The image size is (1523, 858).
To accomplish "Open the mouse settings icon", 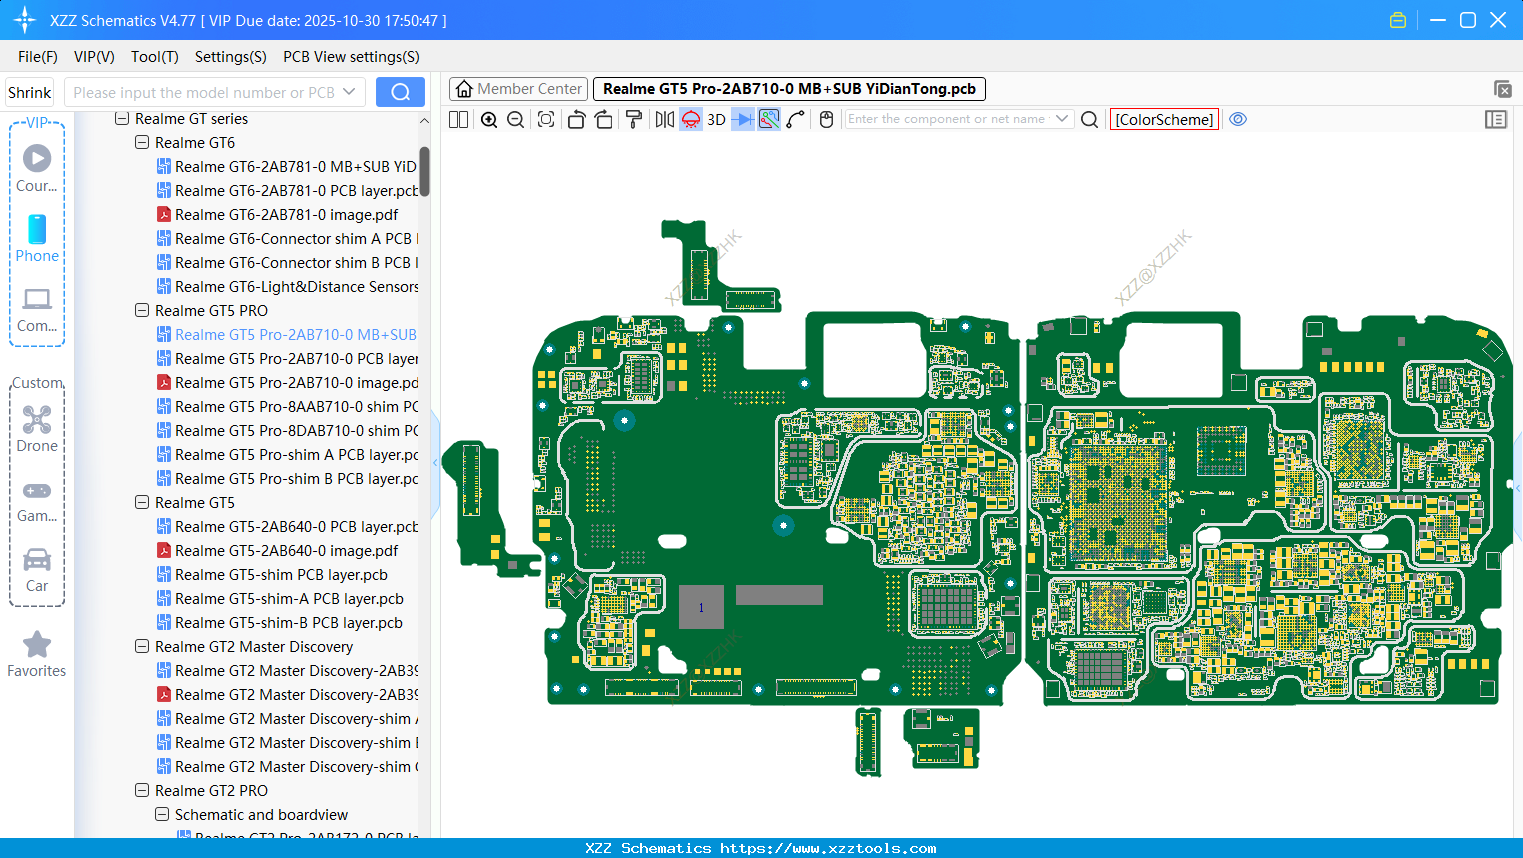I will click(826, 120).
